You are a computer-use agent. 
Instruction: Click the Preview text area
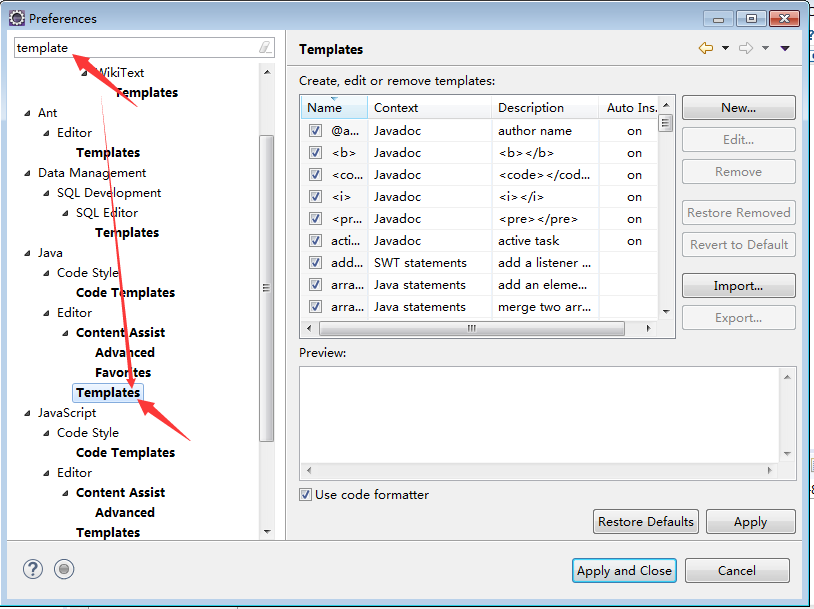pos(540,414)
